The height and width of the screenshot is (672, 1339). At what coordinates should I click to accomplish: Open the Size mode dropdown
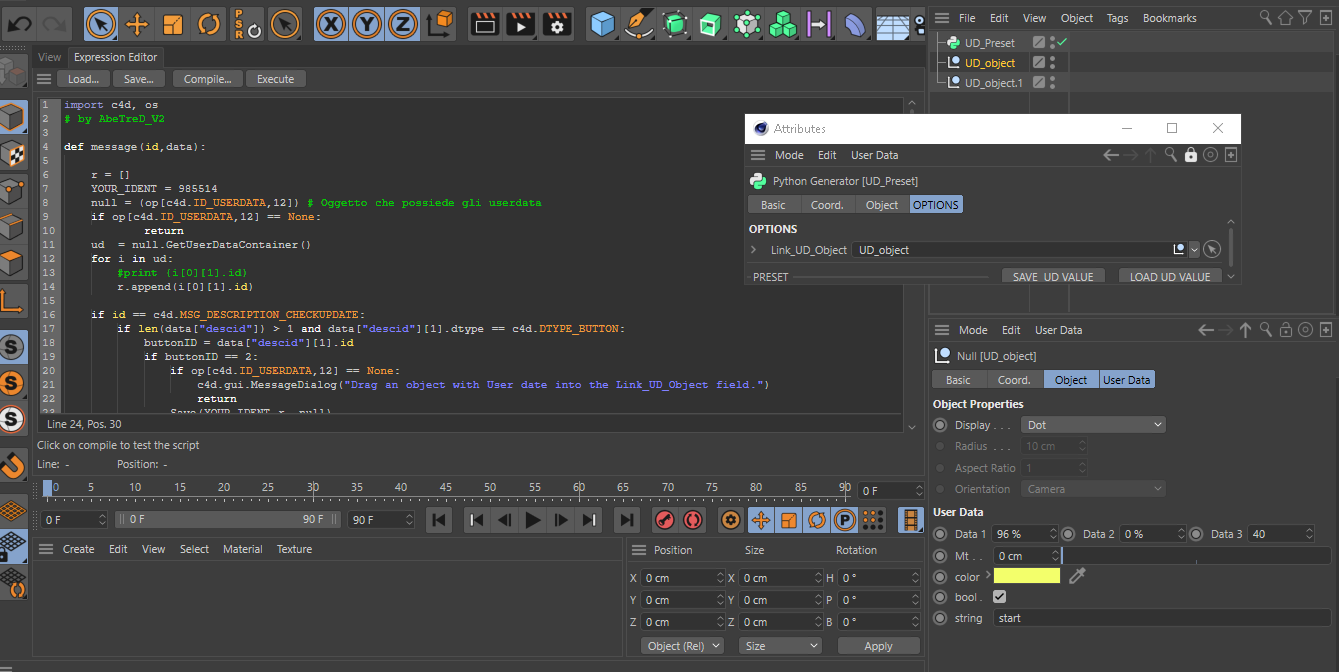[780, 646]
